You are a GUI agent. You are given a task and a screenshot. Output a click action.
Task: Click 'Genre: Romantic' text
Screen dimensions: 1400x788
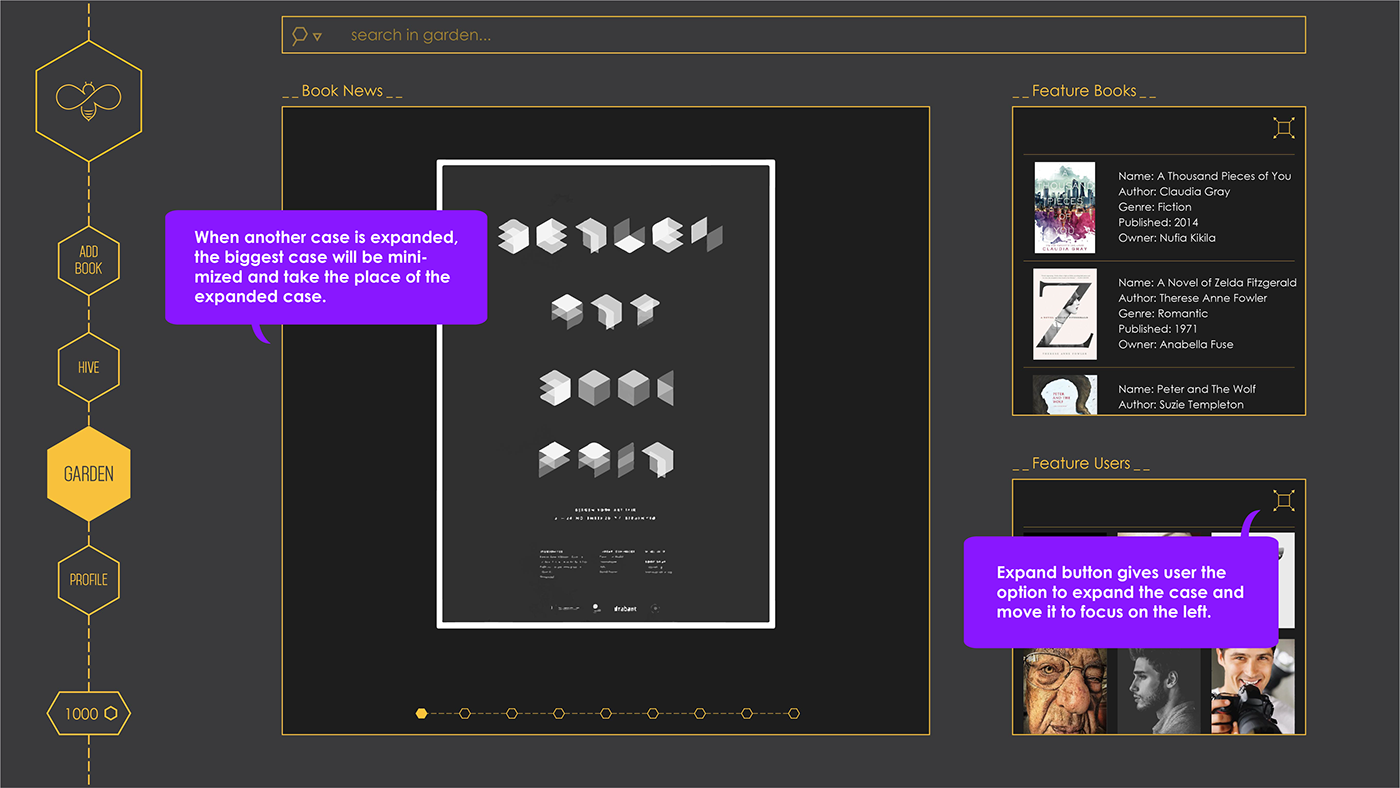(x=1163, y=313)
